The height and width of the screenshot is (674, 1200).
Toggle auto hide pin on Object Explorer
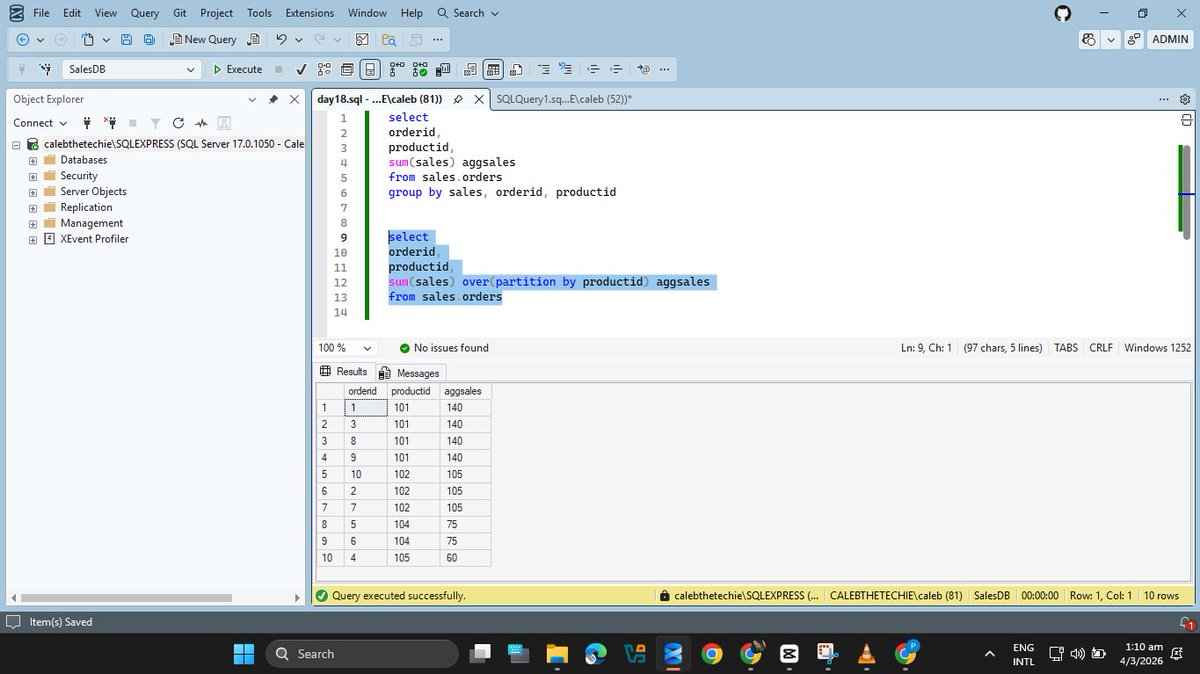273,99
